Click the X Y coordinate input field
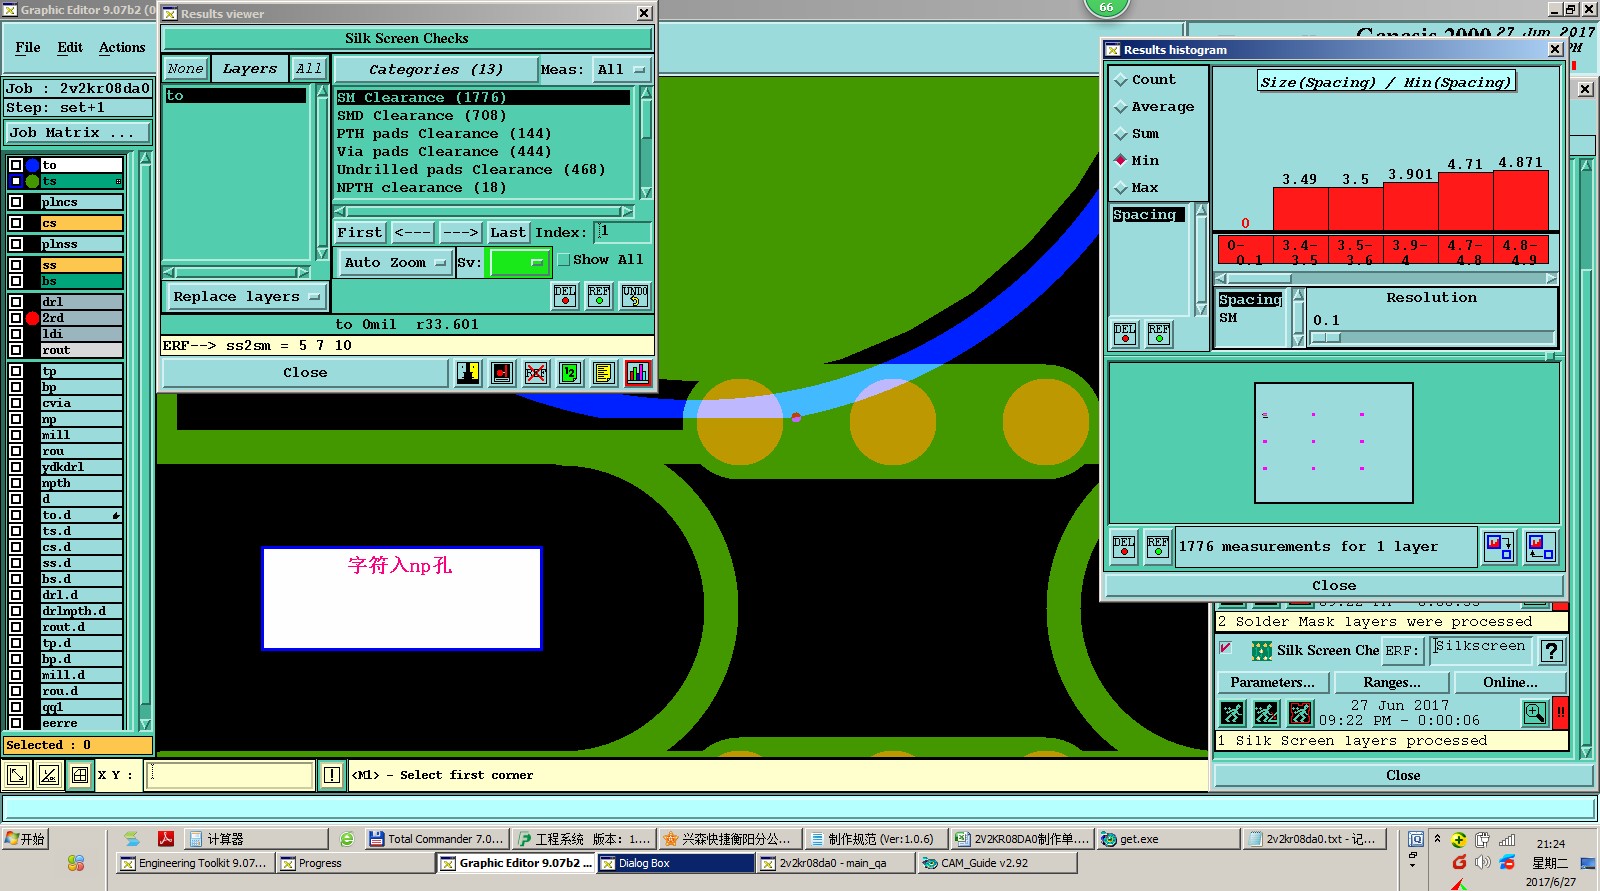Screen dimensions: 1600x891 (230, 775)
